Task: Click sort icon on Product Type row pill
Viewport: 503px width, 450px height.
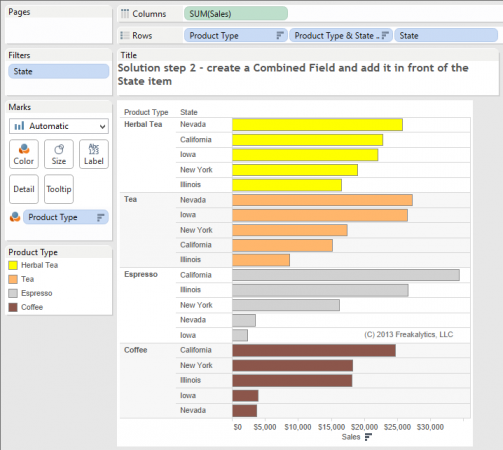Action: (x=280, y=35)
